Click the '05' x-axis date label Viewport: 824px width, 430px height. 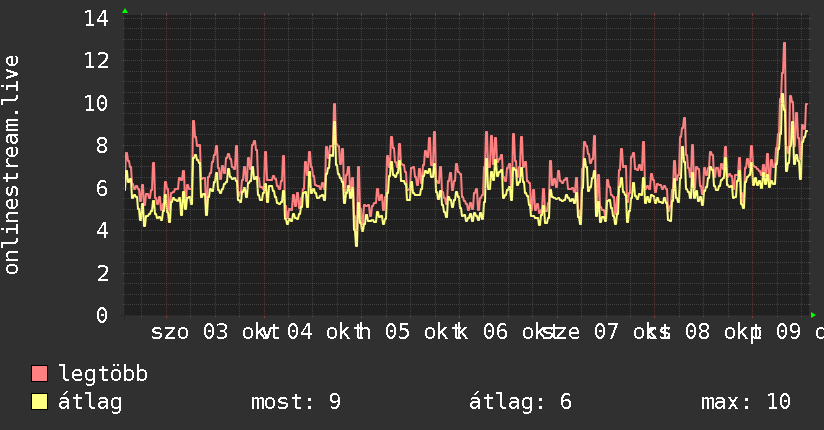click(x=397, y=332)
